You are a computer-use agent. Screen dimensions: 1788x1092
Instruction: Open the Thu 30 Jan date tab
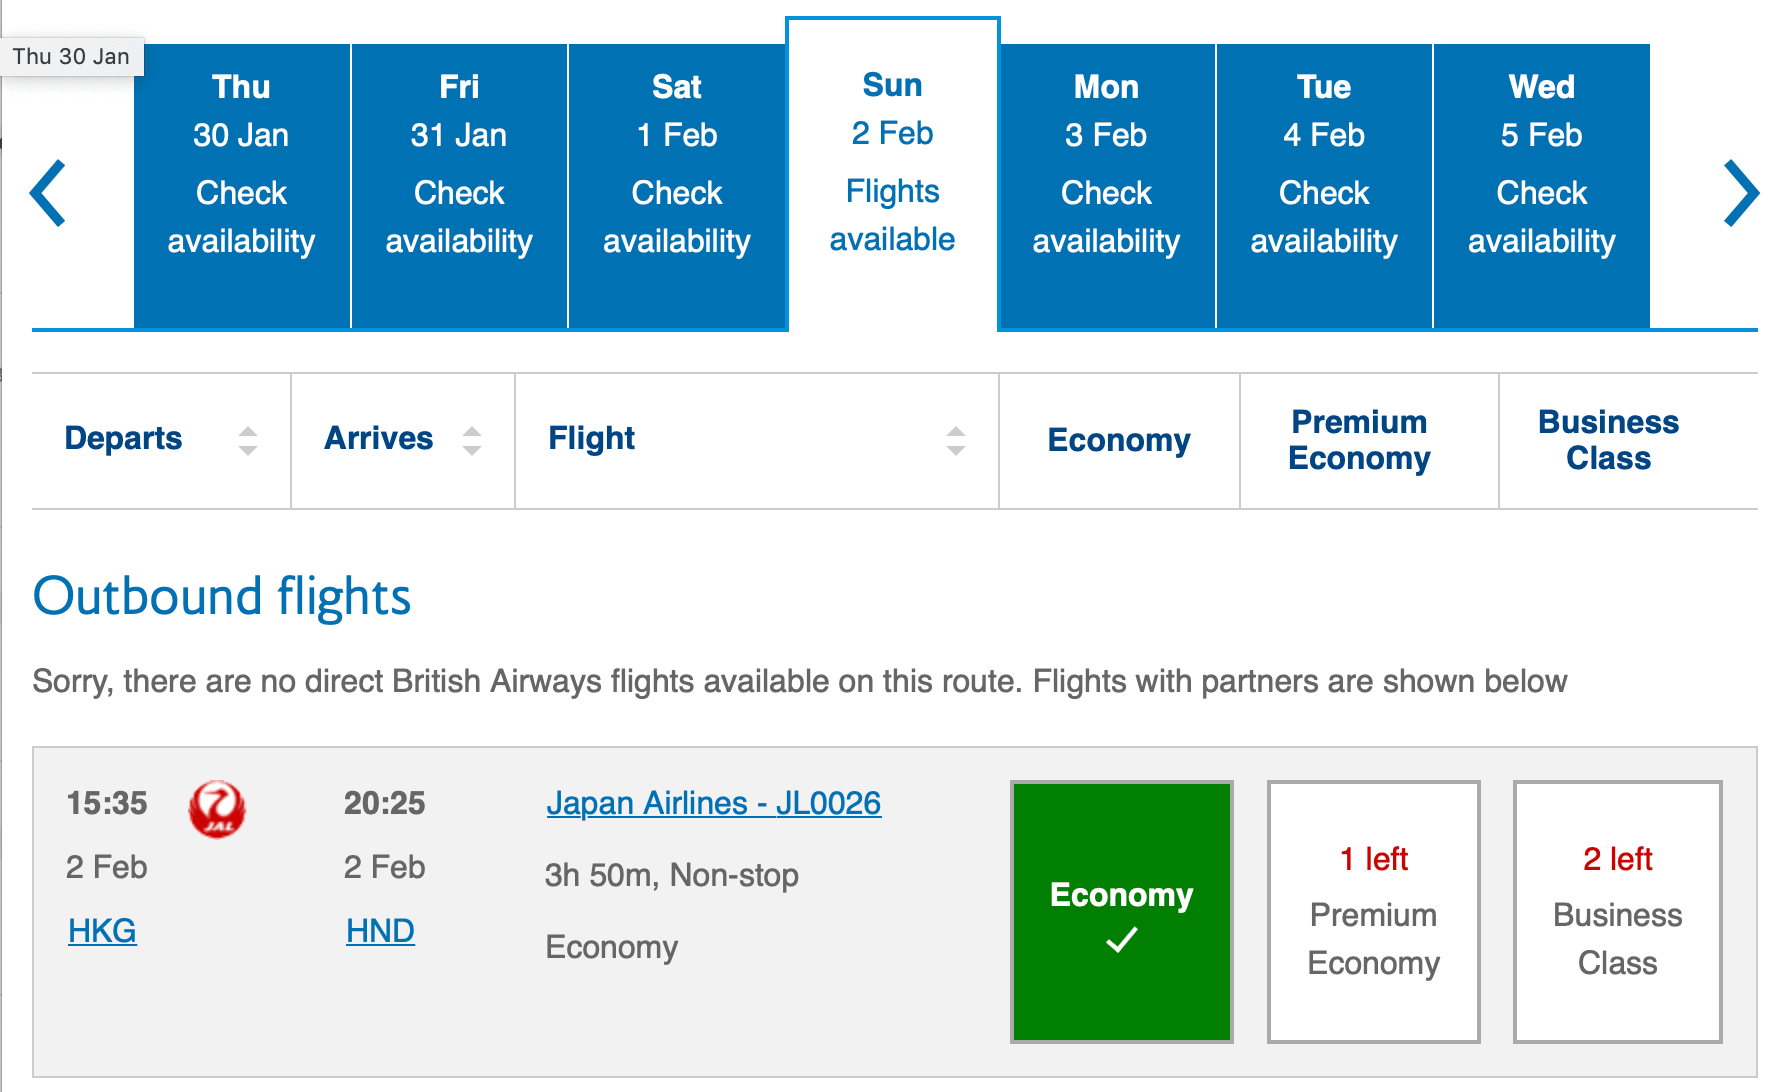[x=241, y=186]
